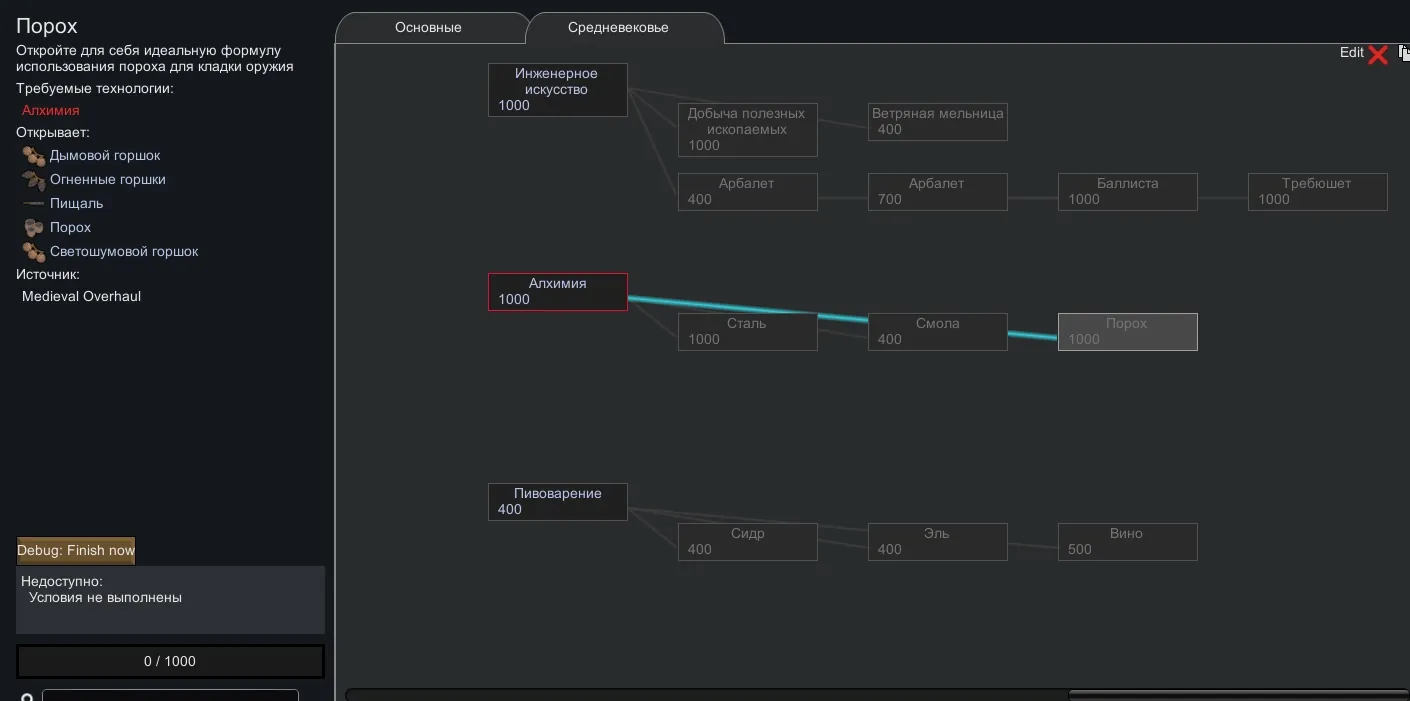
Task: Select the Алхимия research node
Action: point(557,292)
